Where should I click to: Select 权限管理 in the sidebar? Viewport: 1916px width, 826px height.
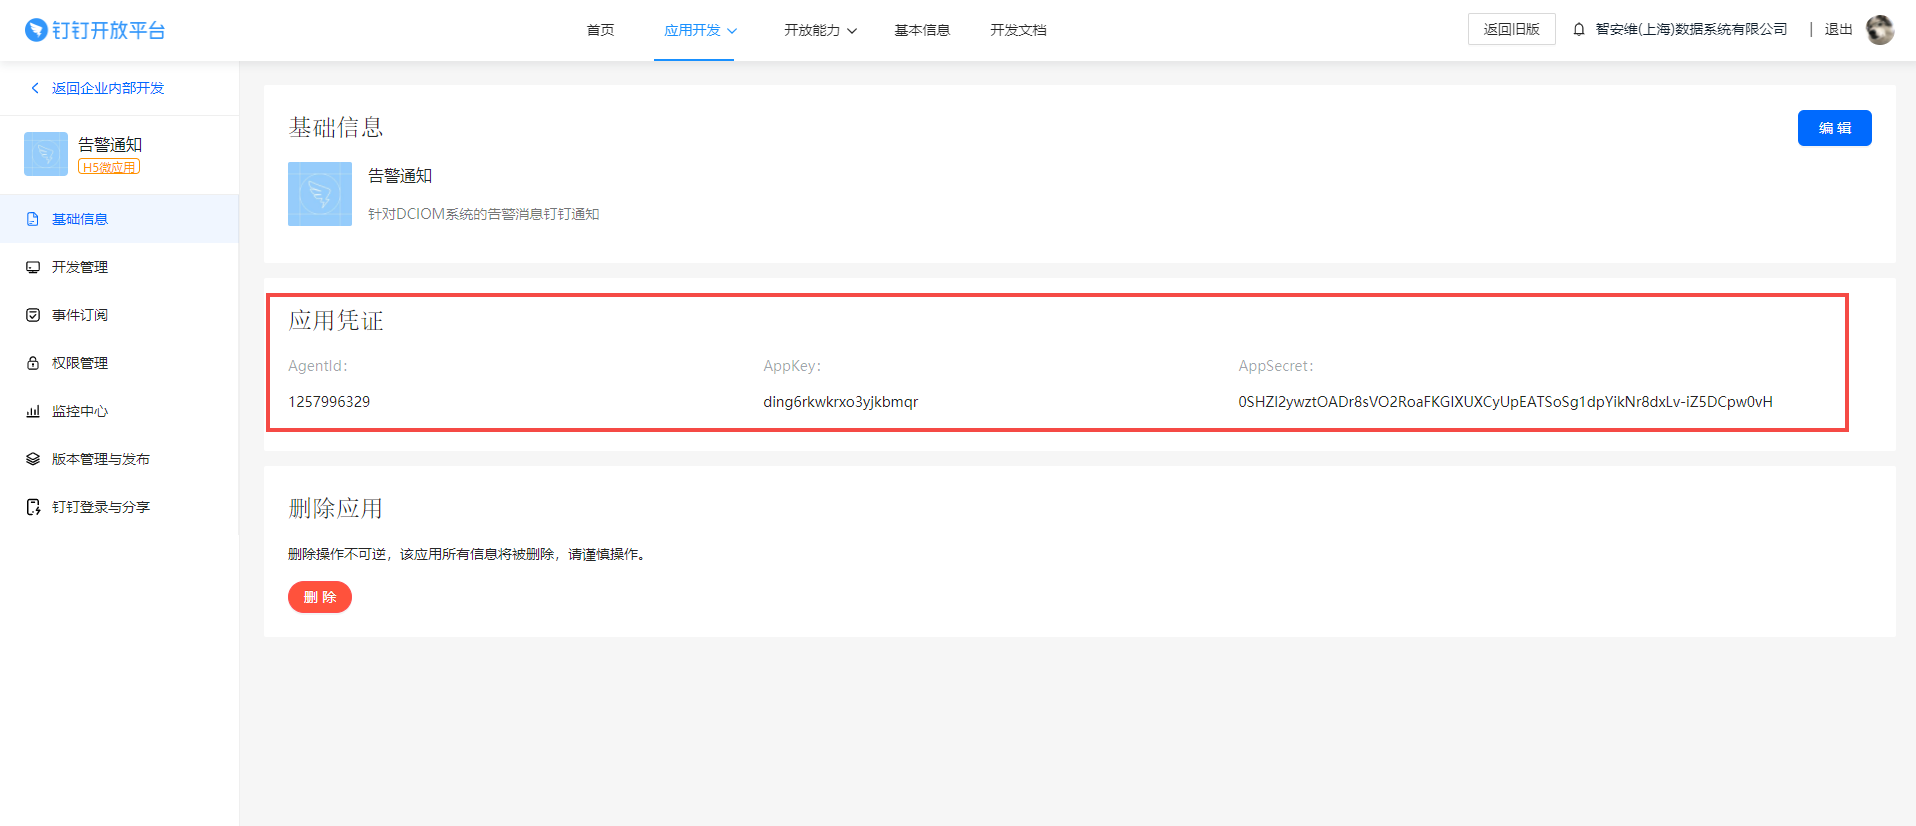click(119, 363)
